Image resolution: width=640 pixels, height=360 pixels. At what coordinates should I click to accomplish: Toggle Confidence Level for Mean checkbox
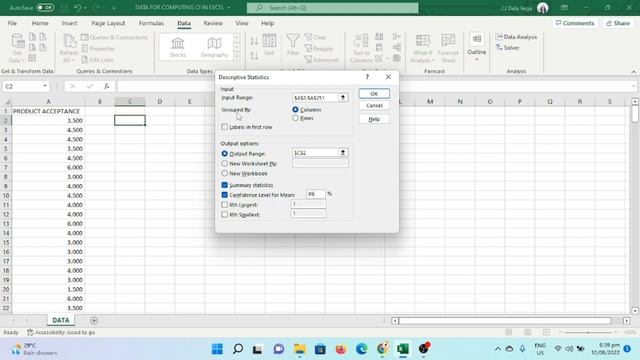[224, 195]
